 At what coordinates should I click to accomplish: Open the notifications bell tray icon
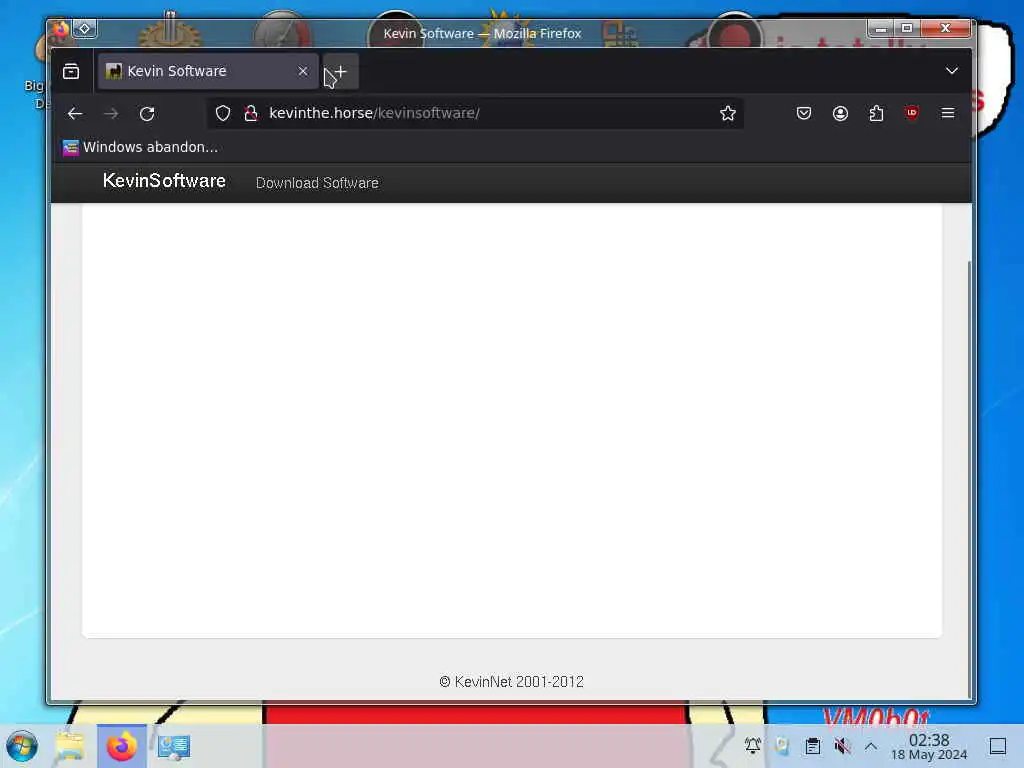752,745
